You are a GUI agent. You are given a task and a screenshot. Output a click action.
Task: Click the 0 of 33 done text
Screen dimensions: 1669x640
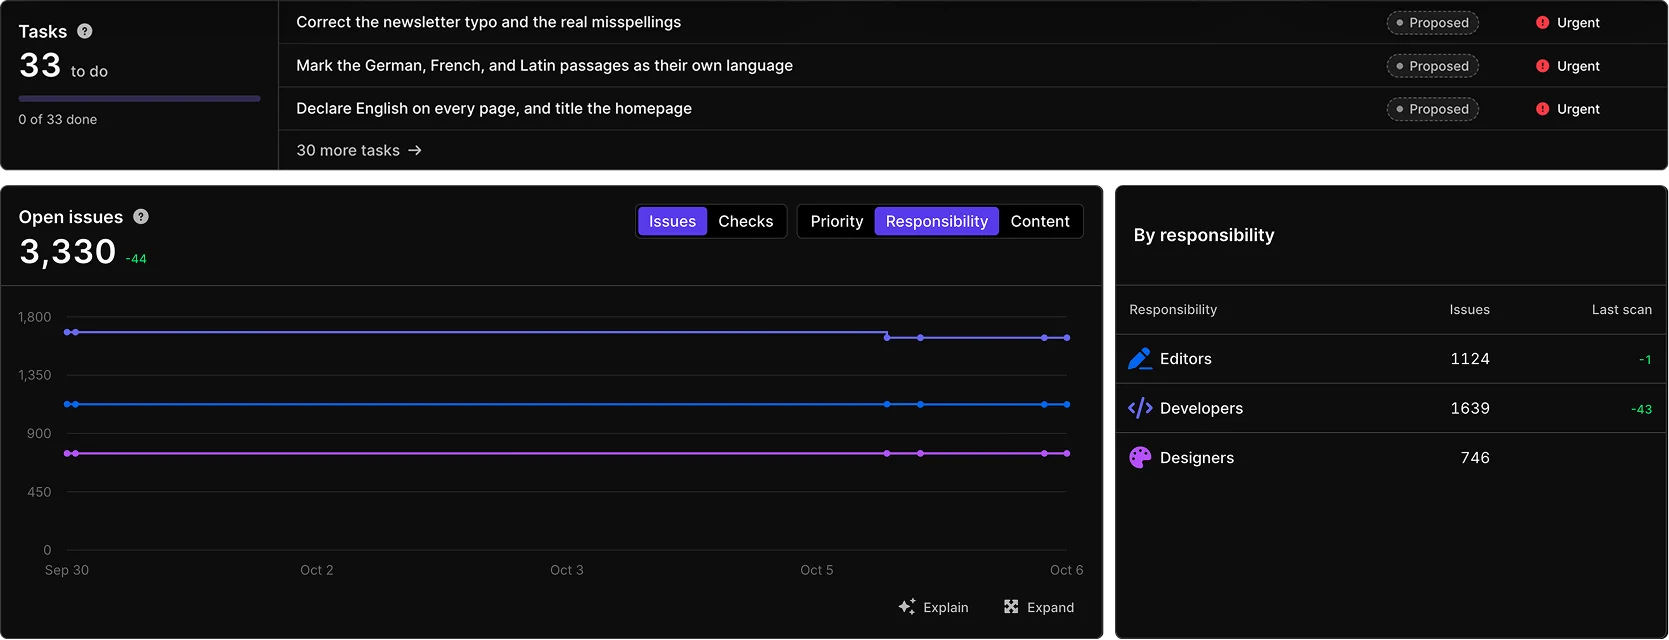pos(57,119)
